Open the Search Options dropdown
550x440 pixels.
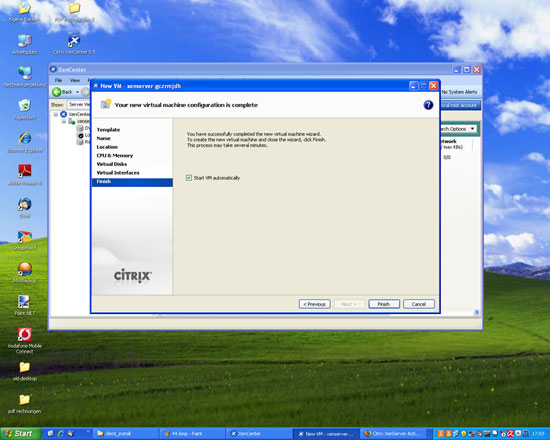(x=458, y=129)
